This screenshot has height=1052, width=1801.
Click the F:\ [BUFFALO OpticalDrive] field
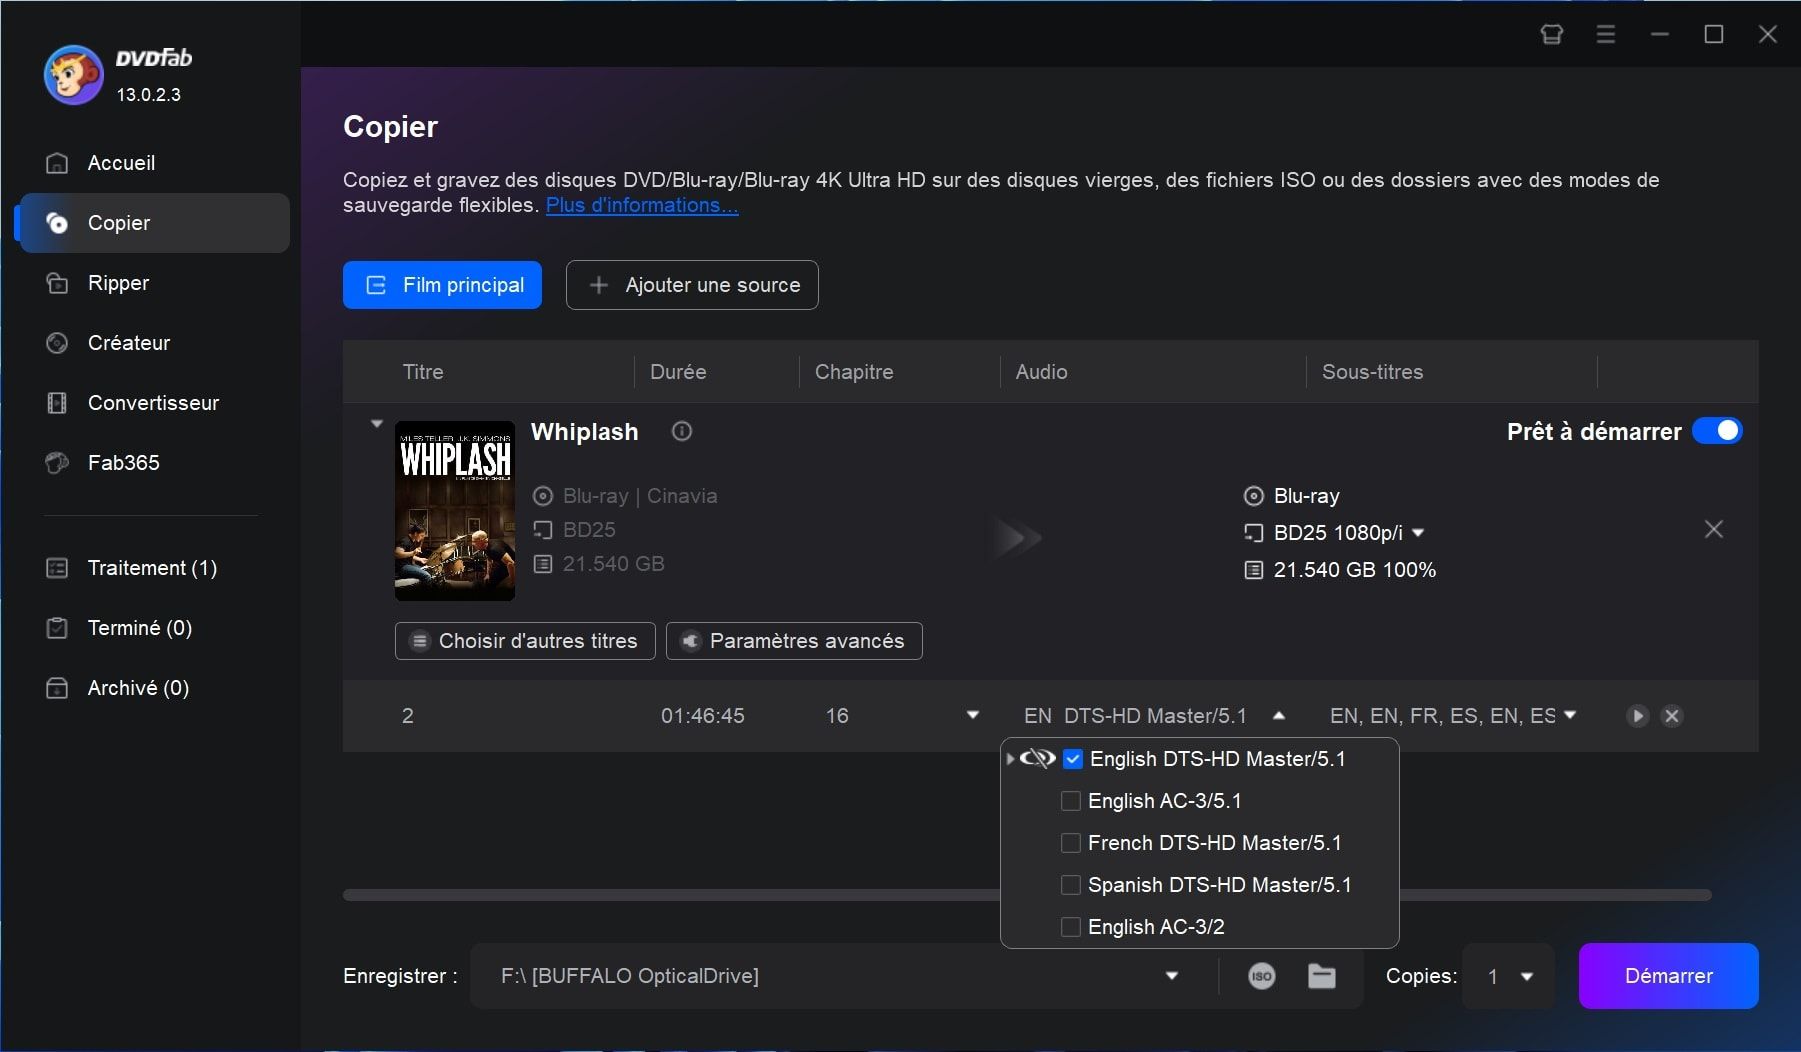pos(842,976)
